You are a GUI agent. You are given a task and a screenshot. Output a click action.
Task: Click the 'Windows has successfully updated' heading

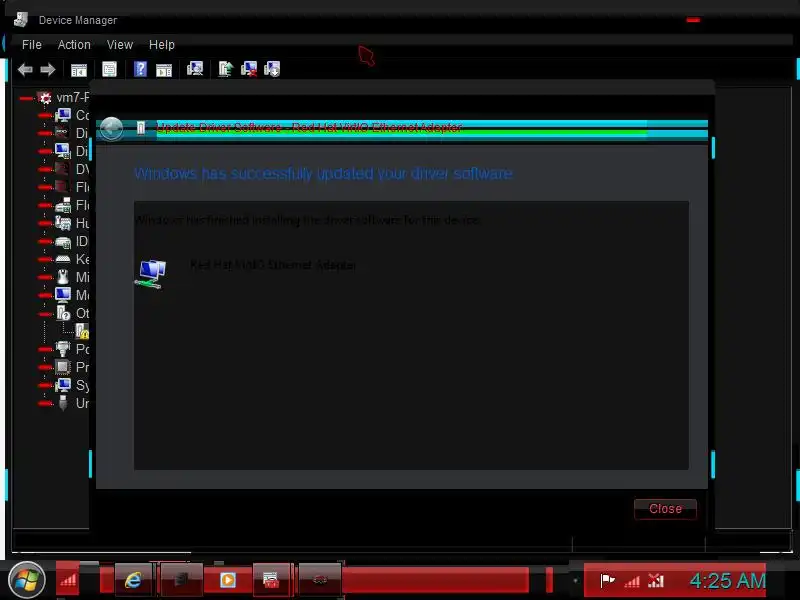(x=323, y=173)
